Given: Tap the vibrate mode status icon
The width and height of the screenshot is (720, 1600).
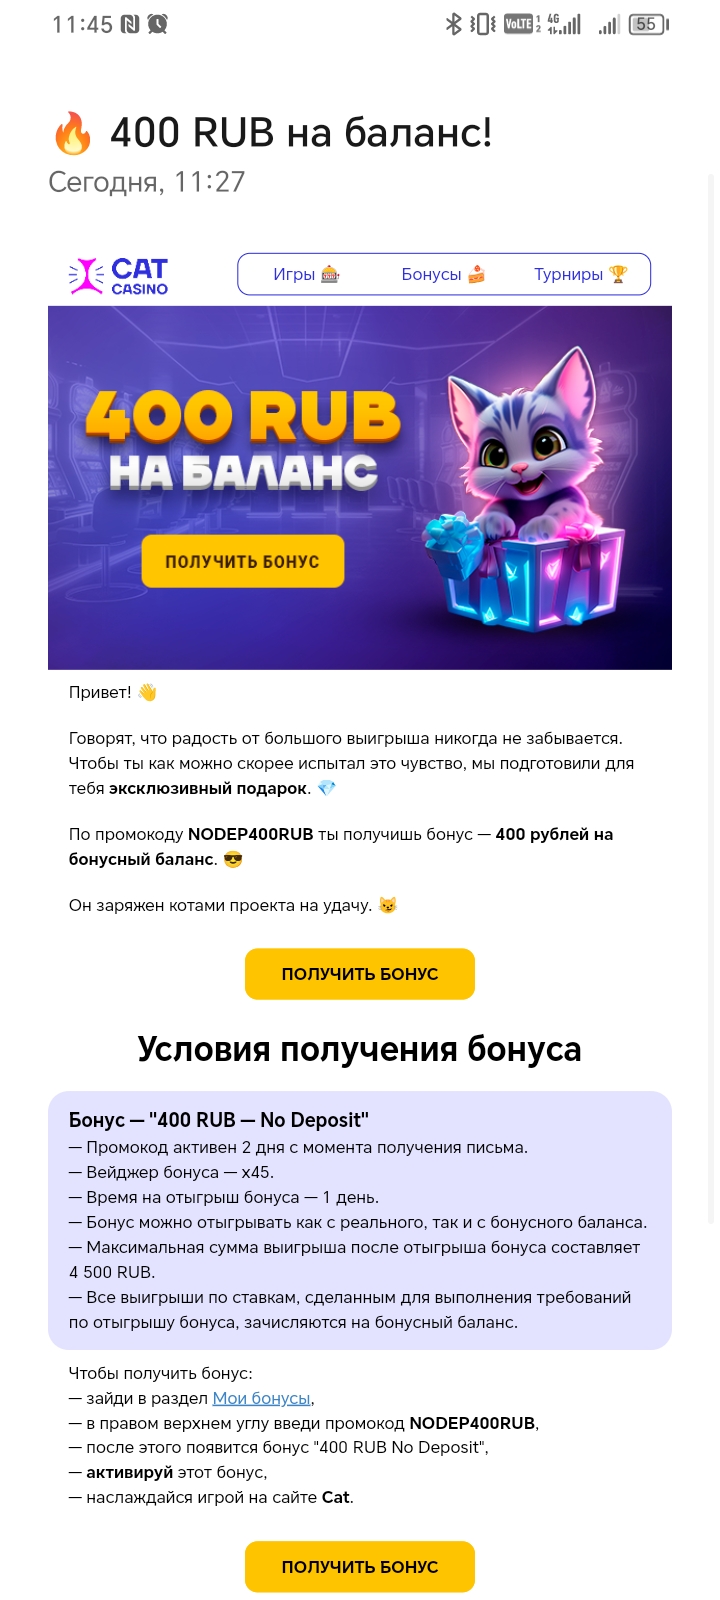Looking at the screenshot, I should click(483, 24).
